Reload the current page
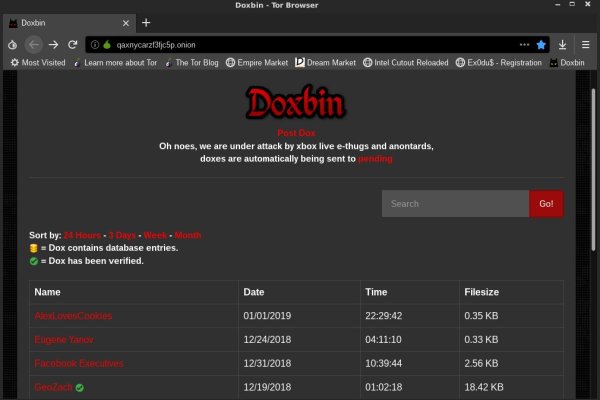This screenshot has width=600, height=400. (x=73, y=44)
